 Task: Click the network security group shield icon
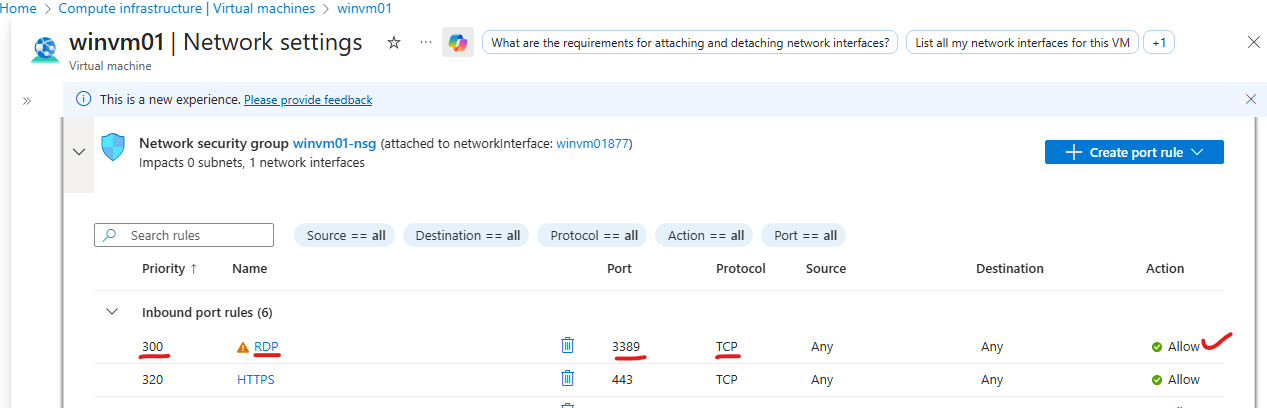coord(113,147)
